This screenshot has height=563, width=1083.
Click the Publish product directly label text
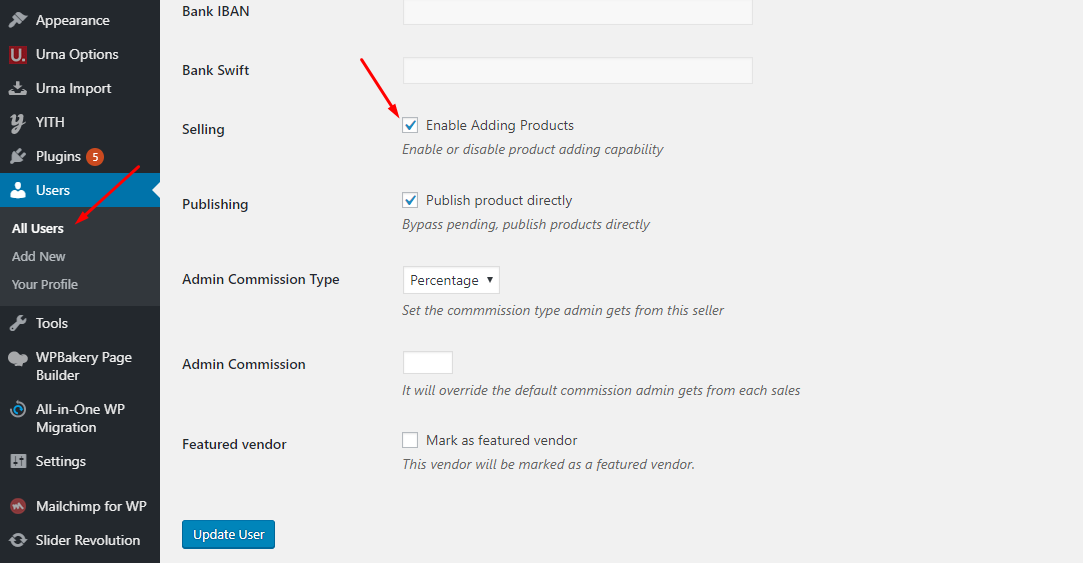(x=499, y=200)
